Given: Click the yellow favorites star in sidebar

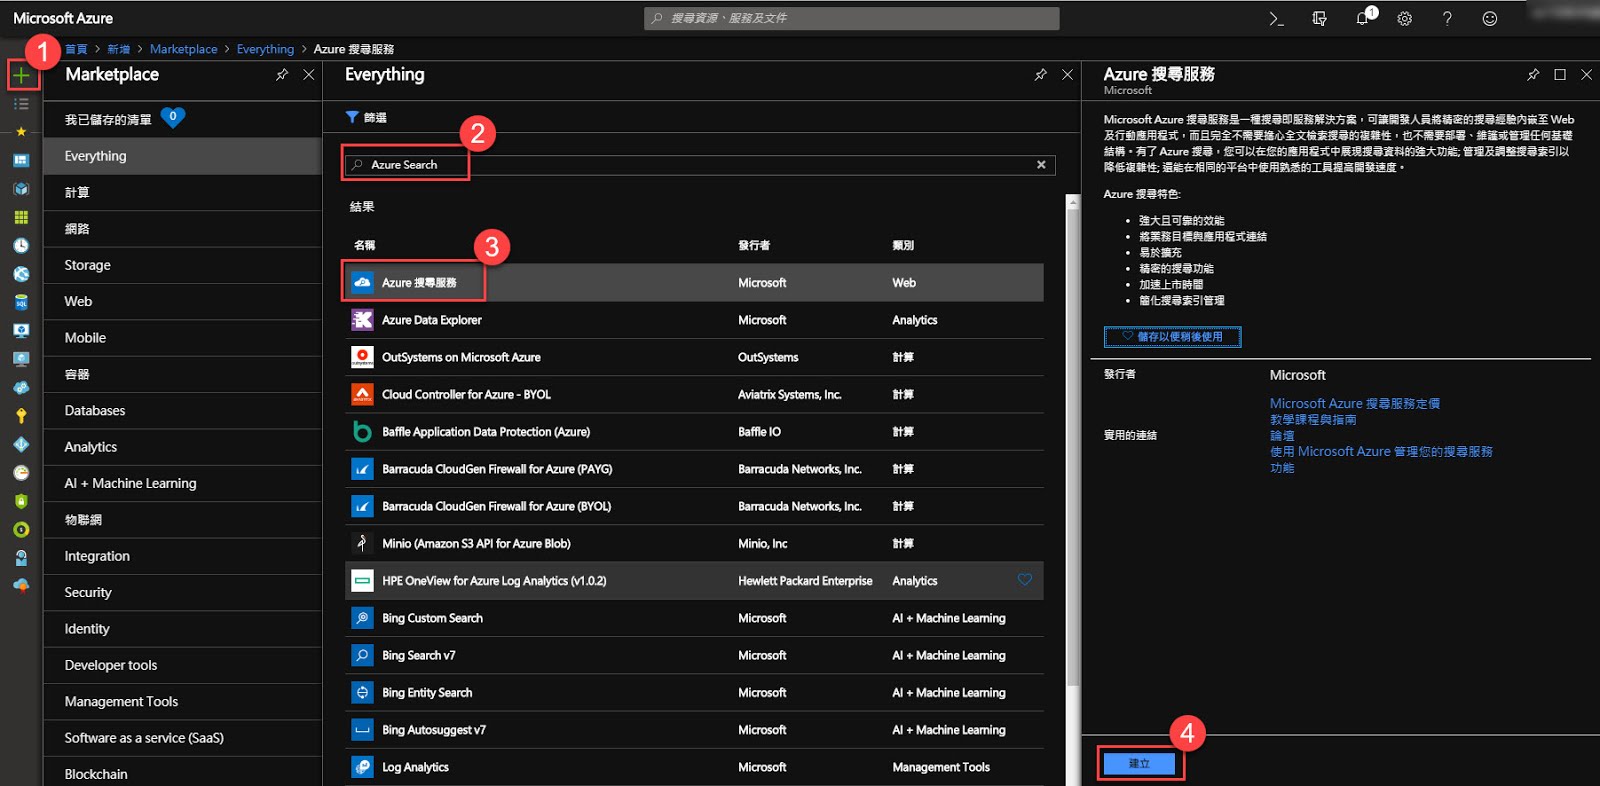Looking at the screenshot, I should [21, 131].
